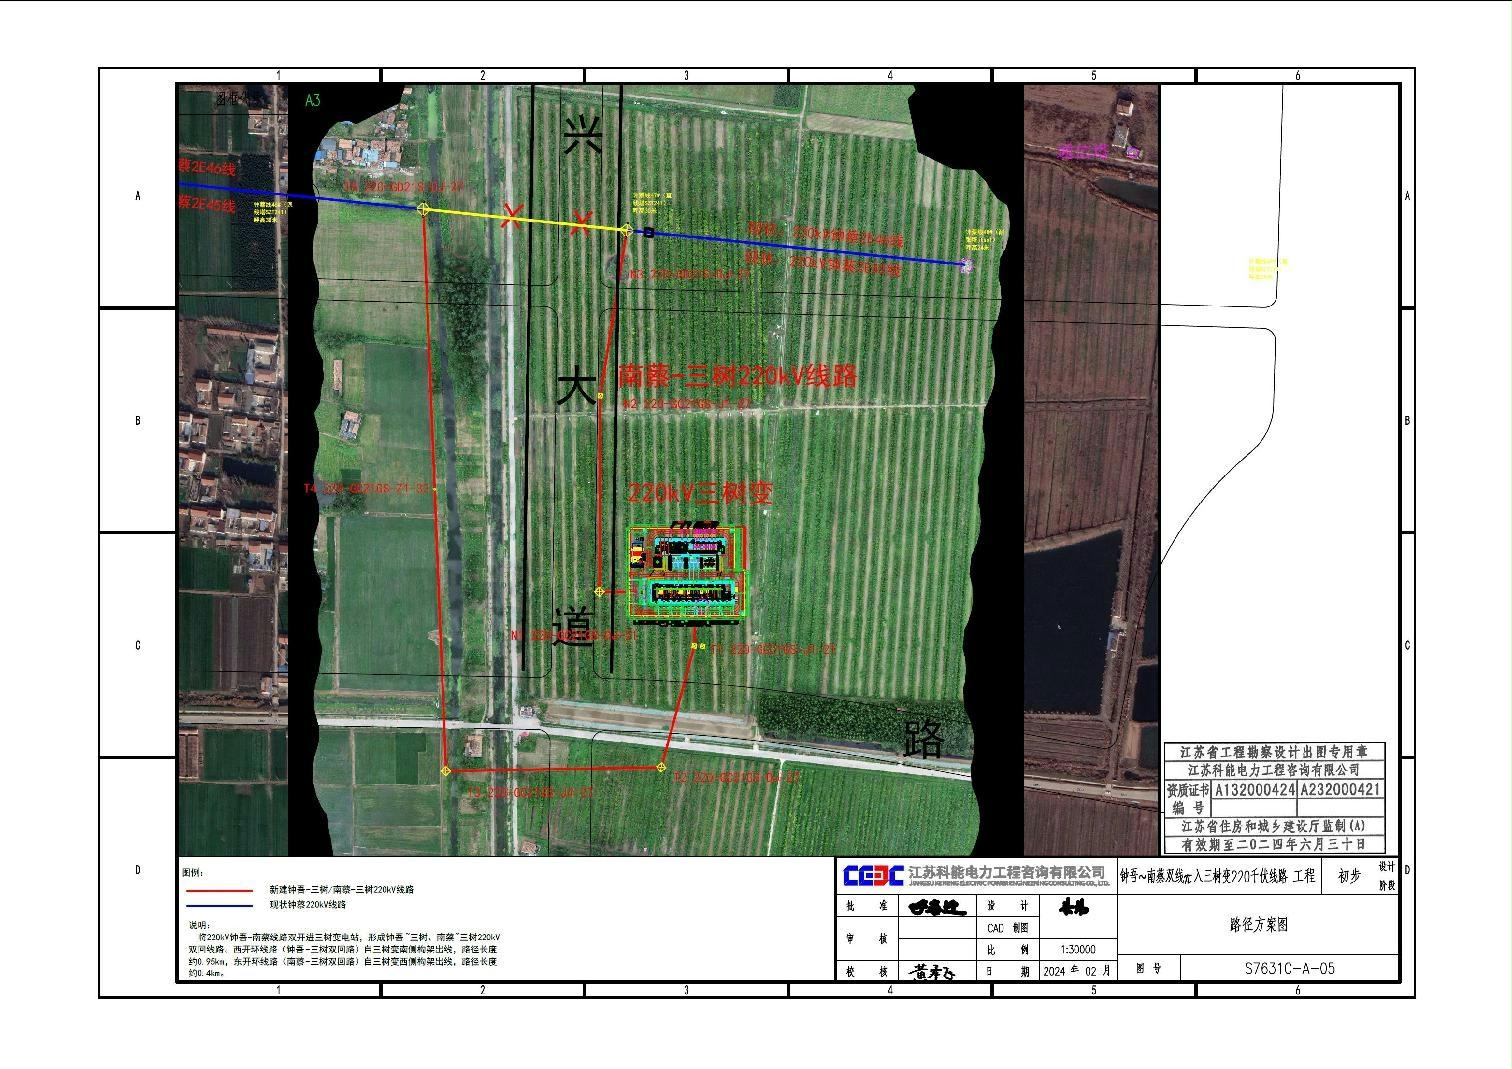Click the green 'A3' sheet label
1512x1069 pixels.
tap(313, 100)
